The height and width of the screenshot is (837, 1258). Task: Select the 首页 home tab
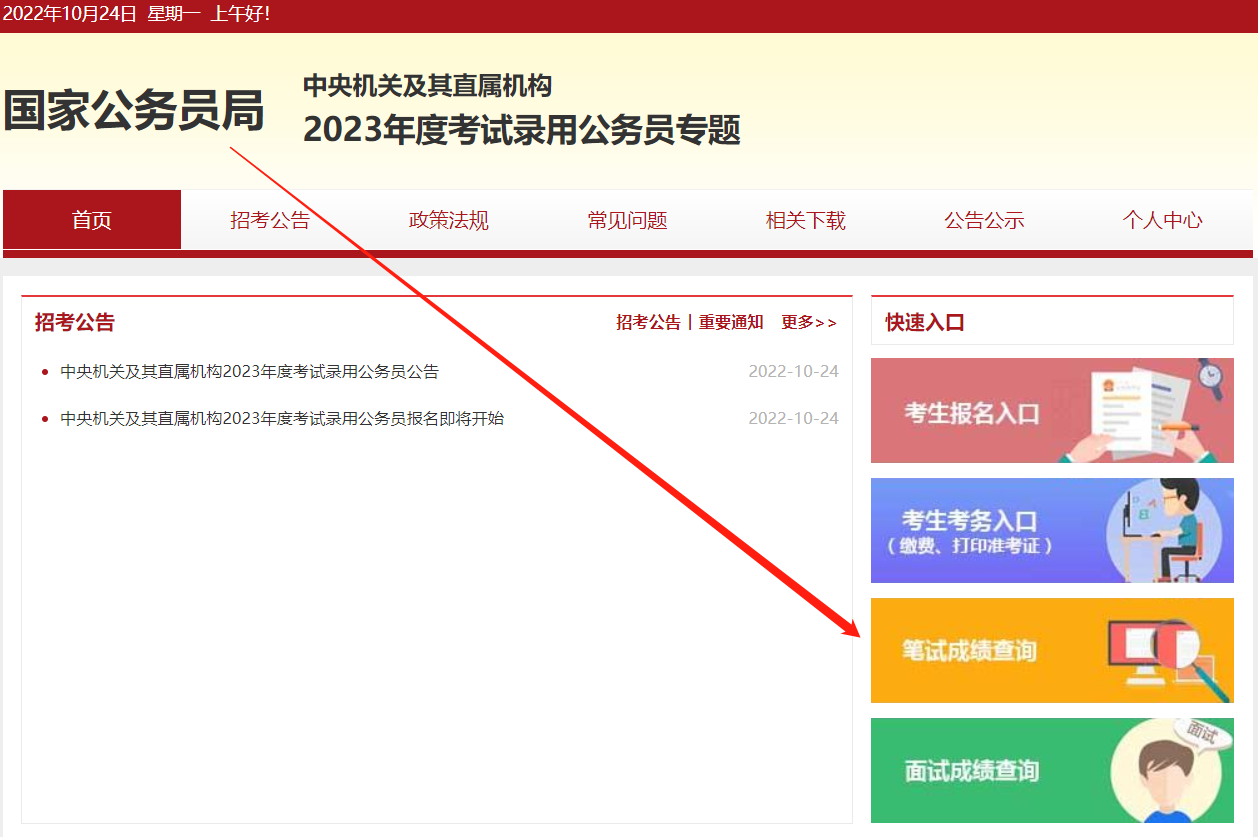pos(91,220)
